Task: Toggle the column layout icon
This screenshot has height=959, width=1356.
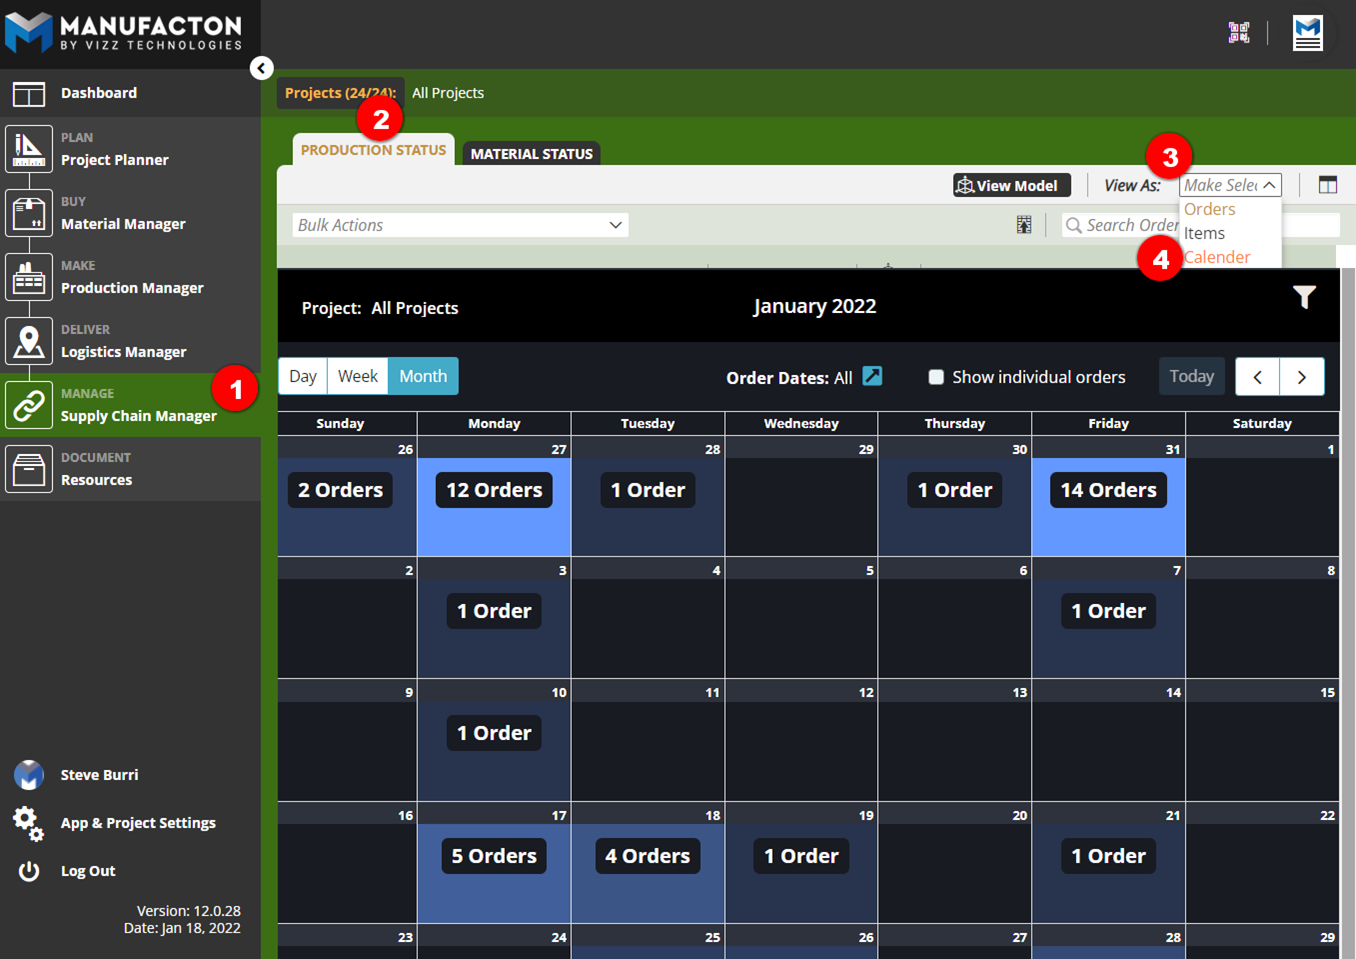Action: pos(1327,185)
